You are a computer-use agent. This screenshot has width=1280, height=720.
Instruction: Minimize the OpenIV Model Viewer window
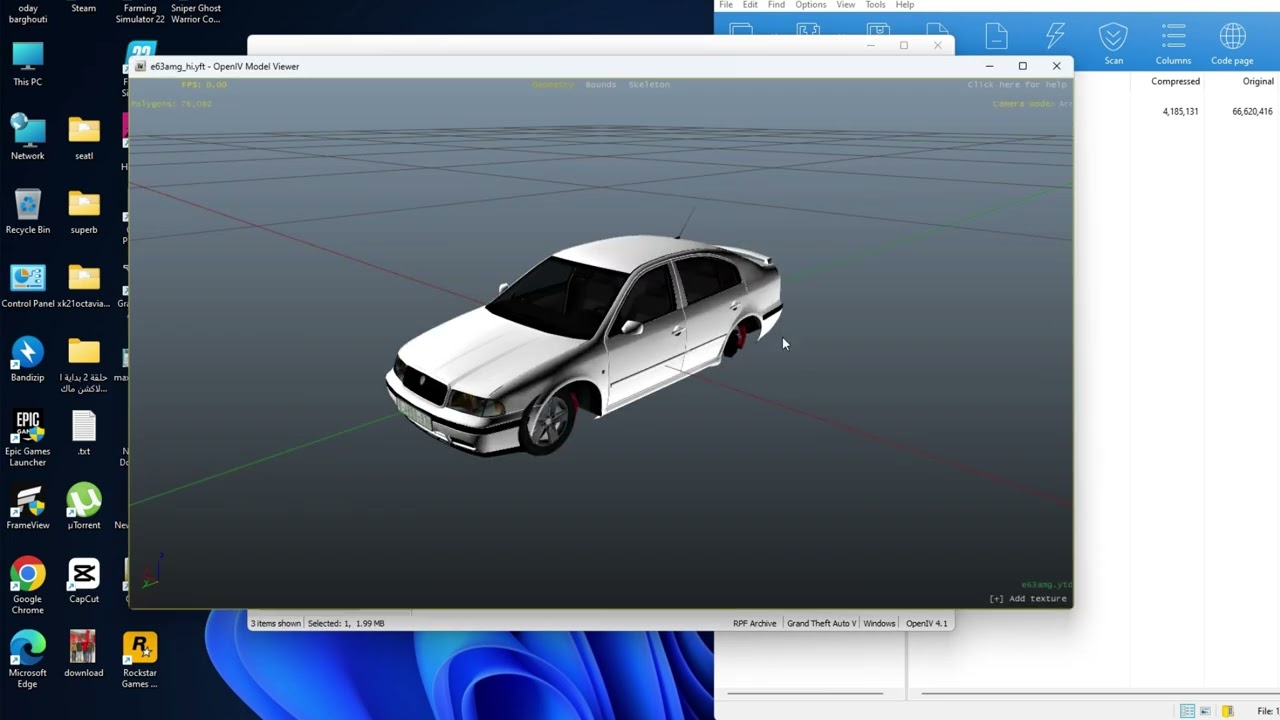click(x=989, y=66)
